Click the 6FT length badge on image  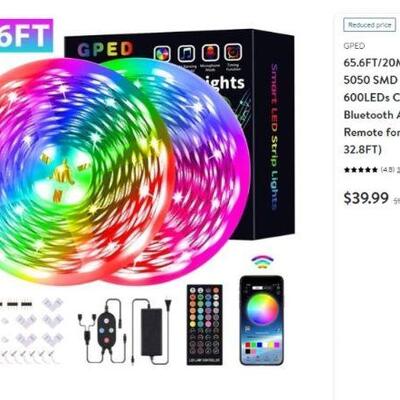(x=26, y=35)
